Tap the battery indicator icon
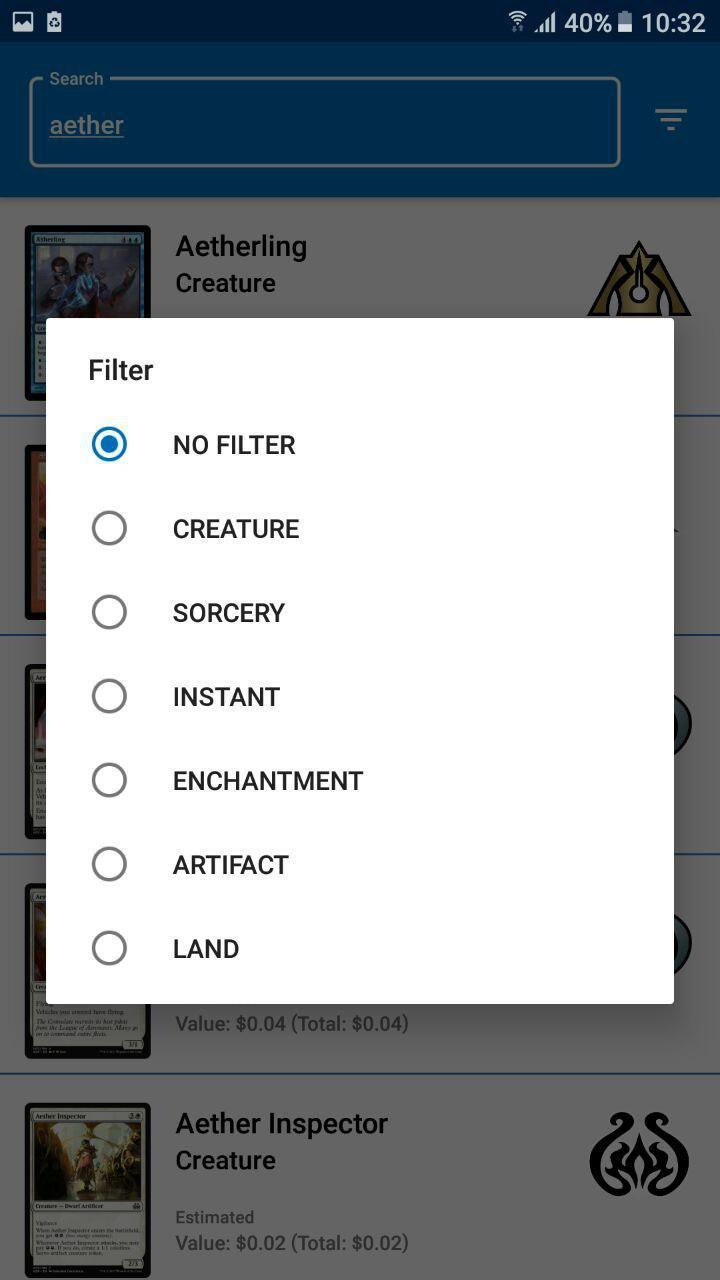The height and width of the screenshot is (1280, 720). point(625,22)
